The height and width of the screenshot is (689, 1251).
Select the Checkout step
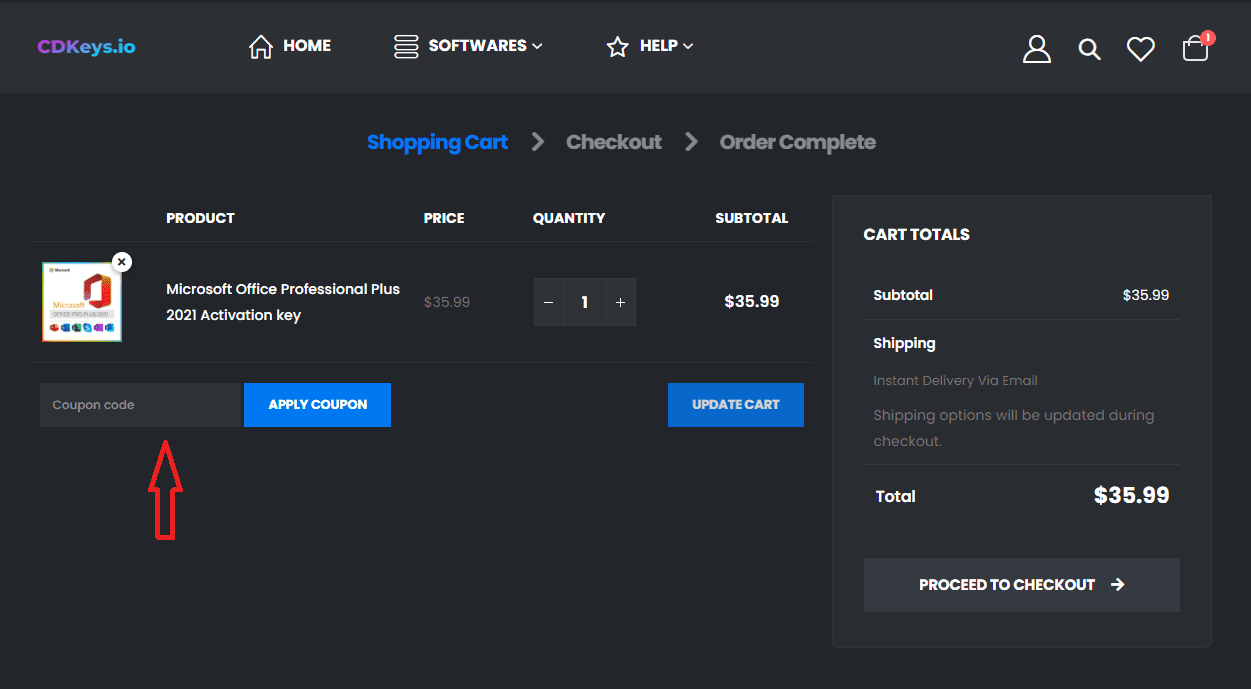(614, 142)
